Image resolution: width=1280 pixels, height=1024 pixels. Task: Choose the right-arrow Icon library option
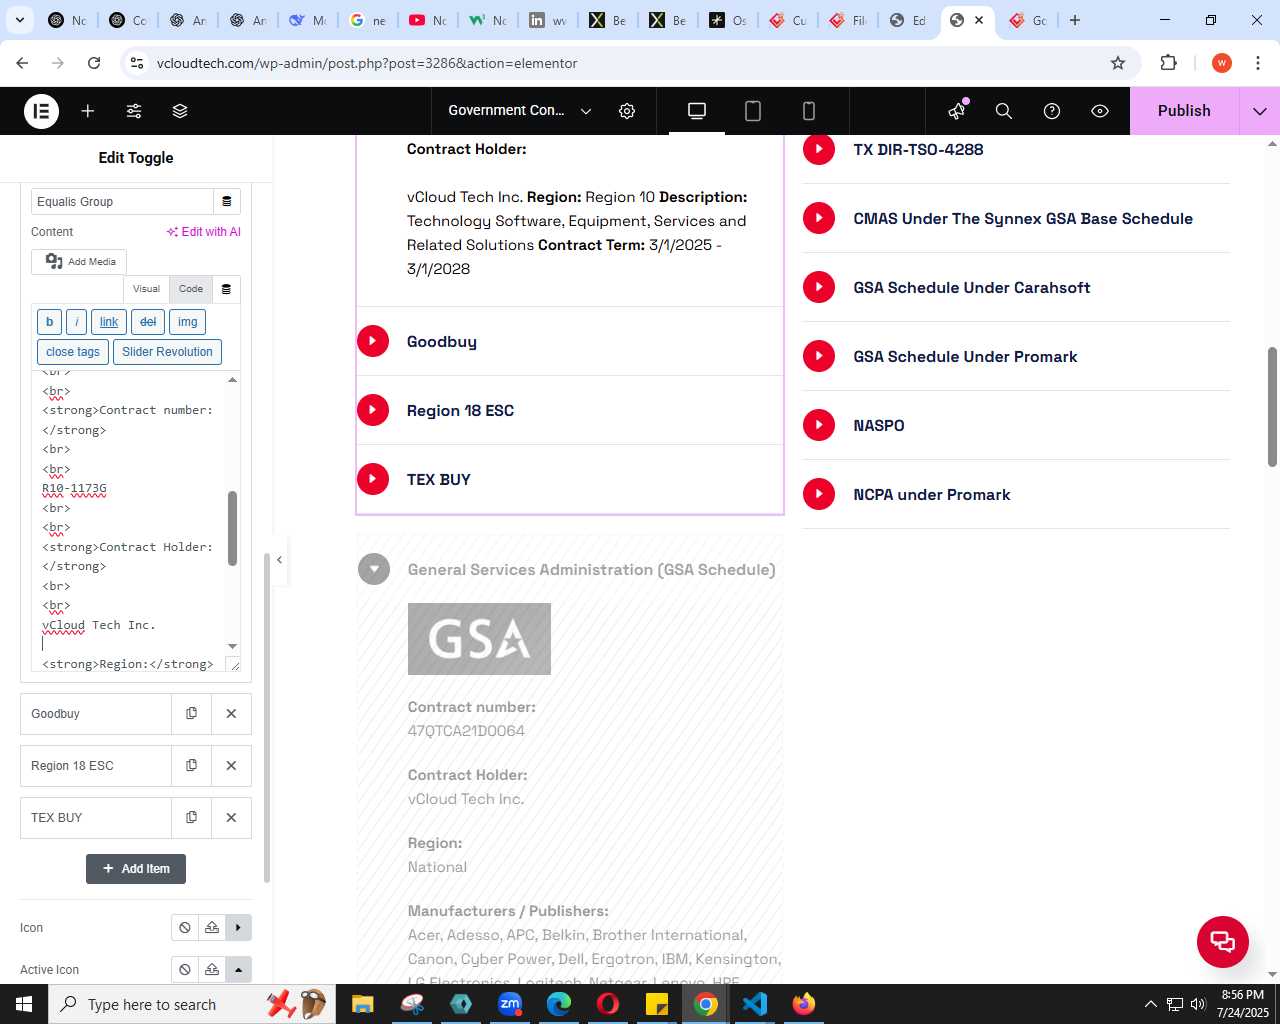238,928
